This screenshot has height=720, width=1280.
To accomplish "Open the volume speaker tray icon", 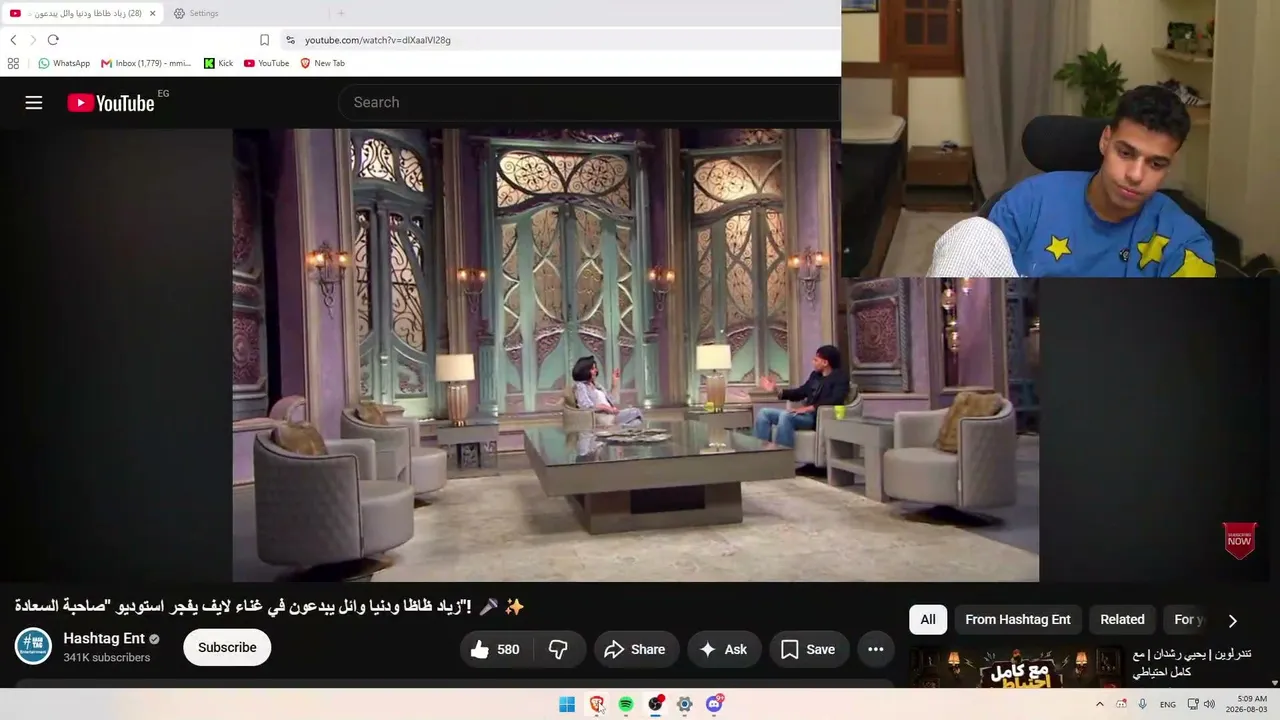I will pyautogui.click(x=1209, y=704).
